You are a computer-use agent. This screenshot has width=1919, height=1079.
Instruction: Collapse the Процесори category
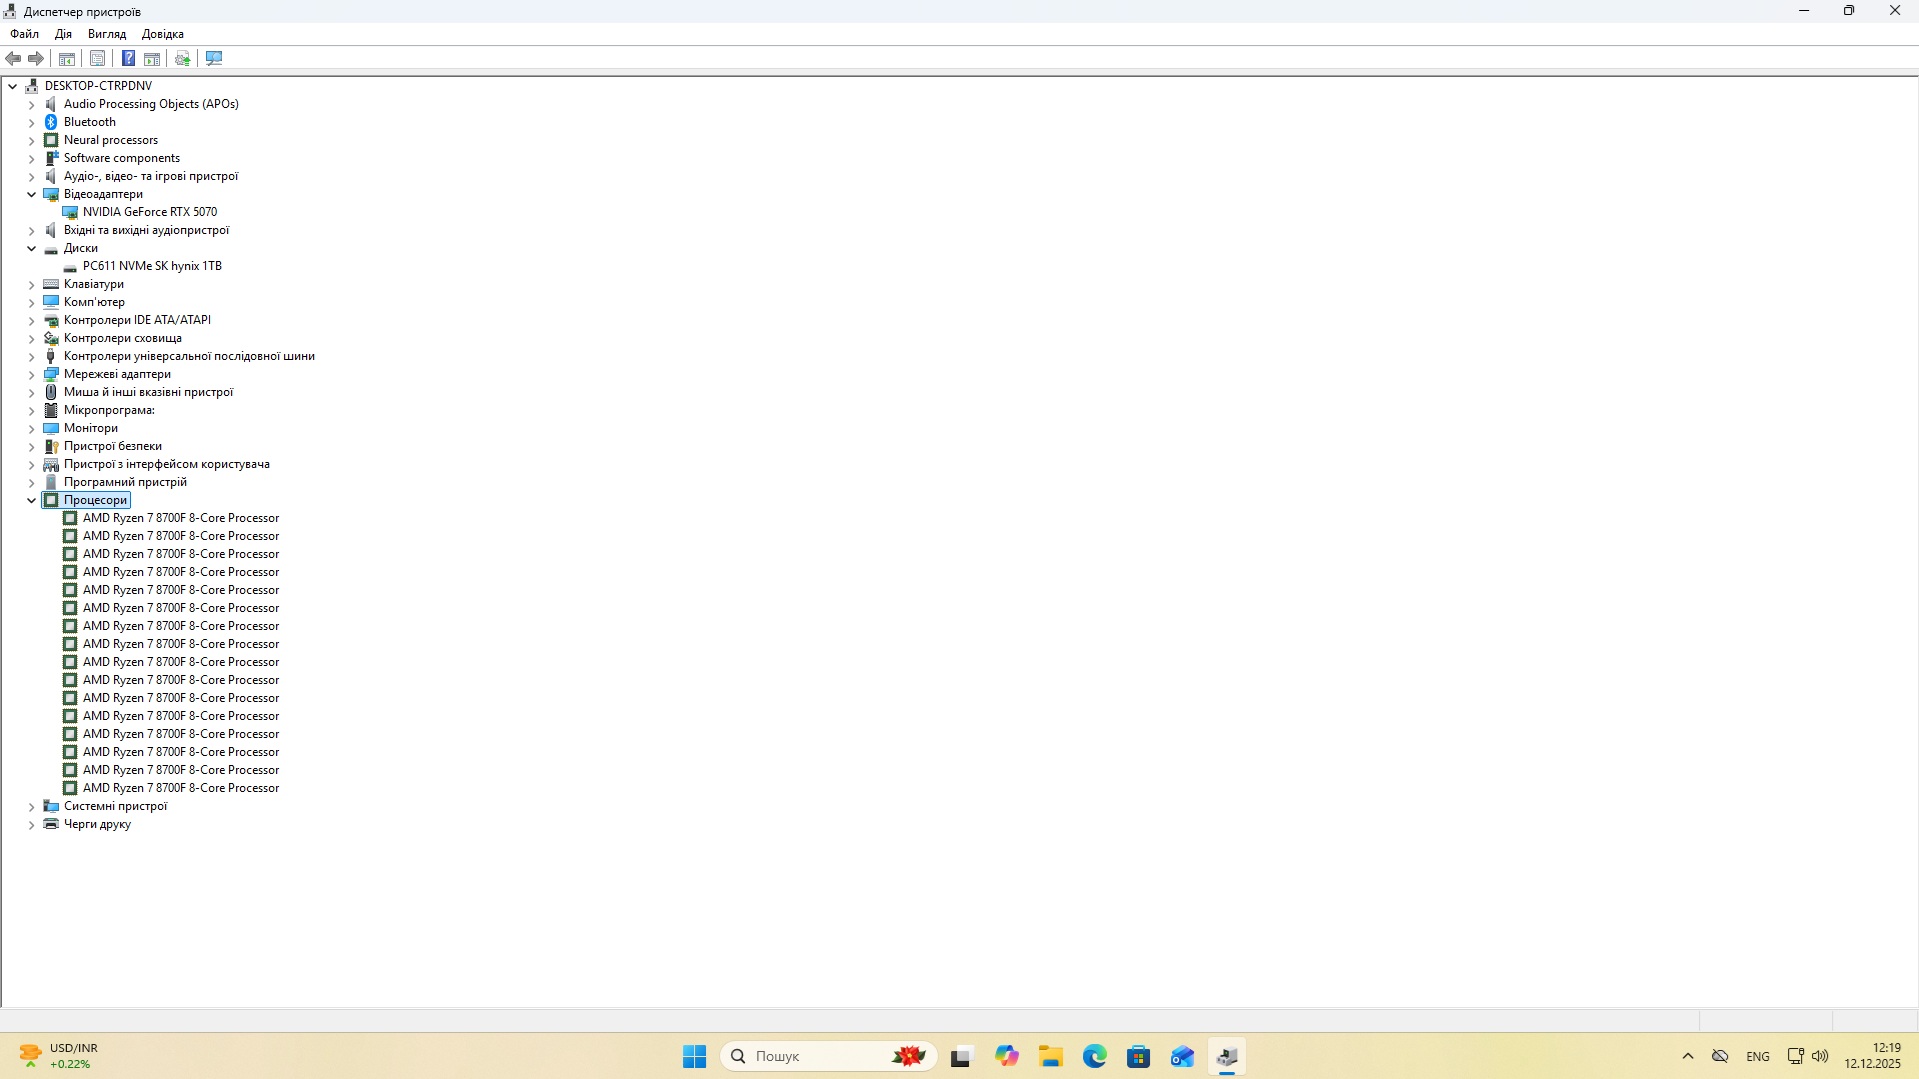pyautogui.click(x=31, y=500)
